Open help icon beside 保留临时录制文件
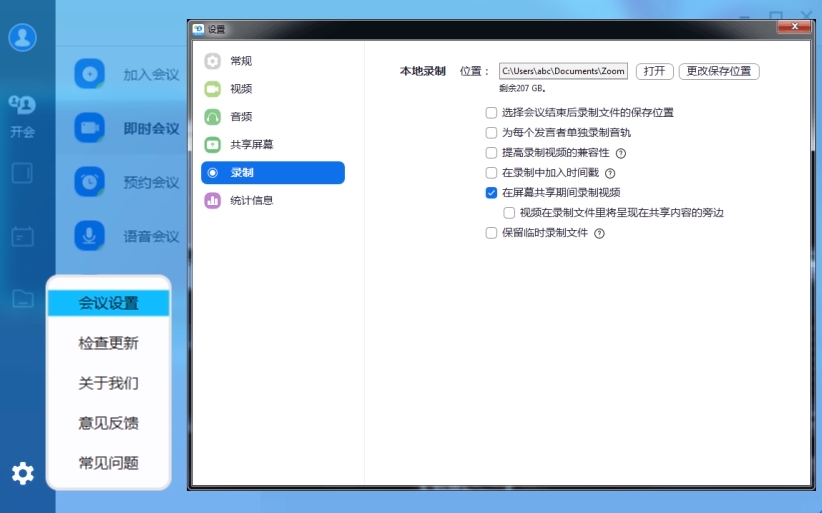 click(599, 233)
